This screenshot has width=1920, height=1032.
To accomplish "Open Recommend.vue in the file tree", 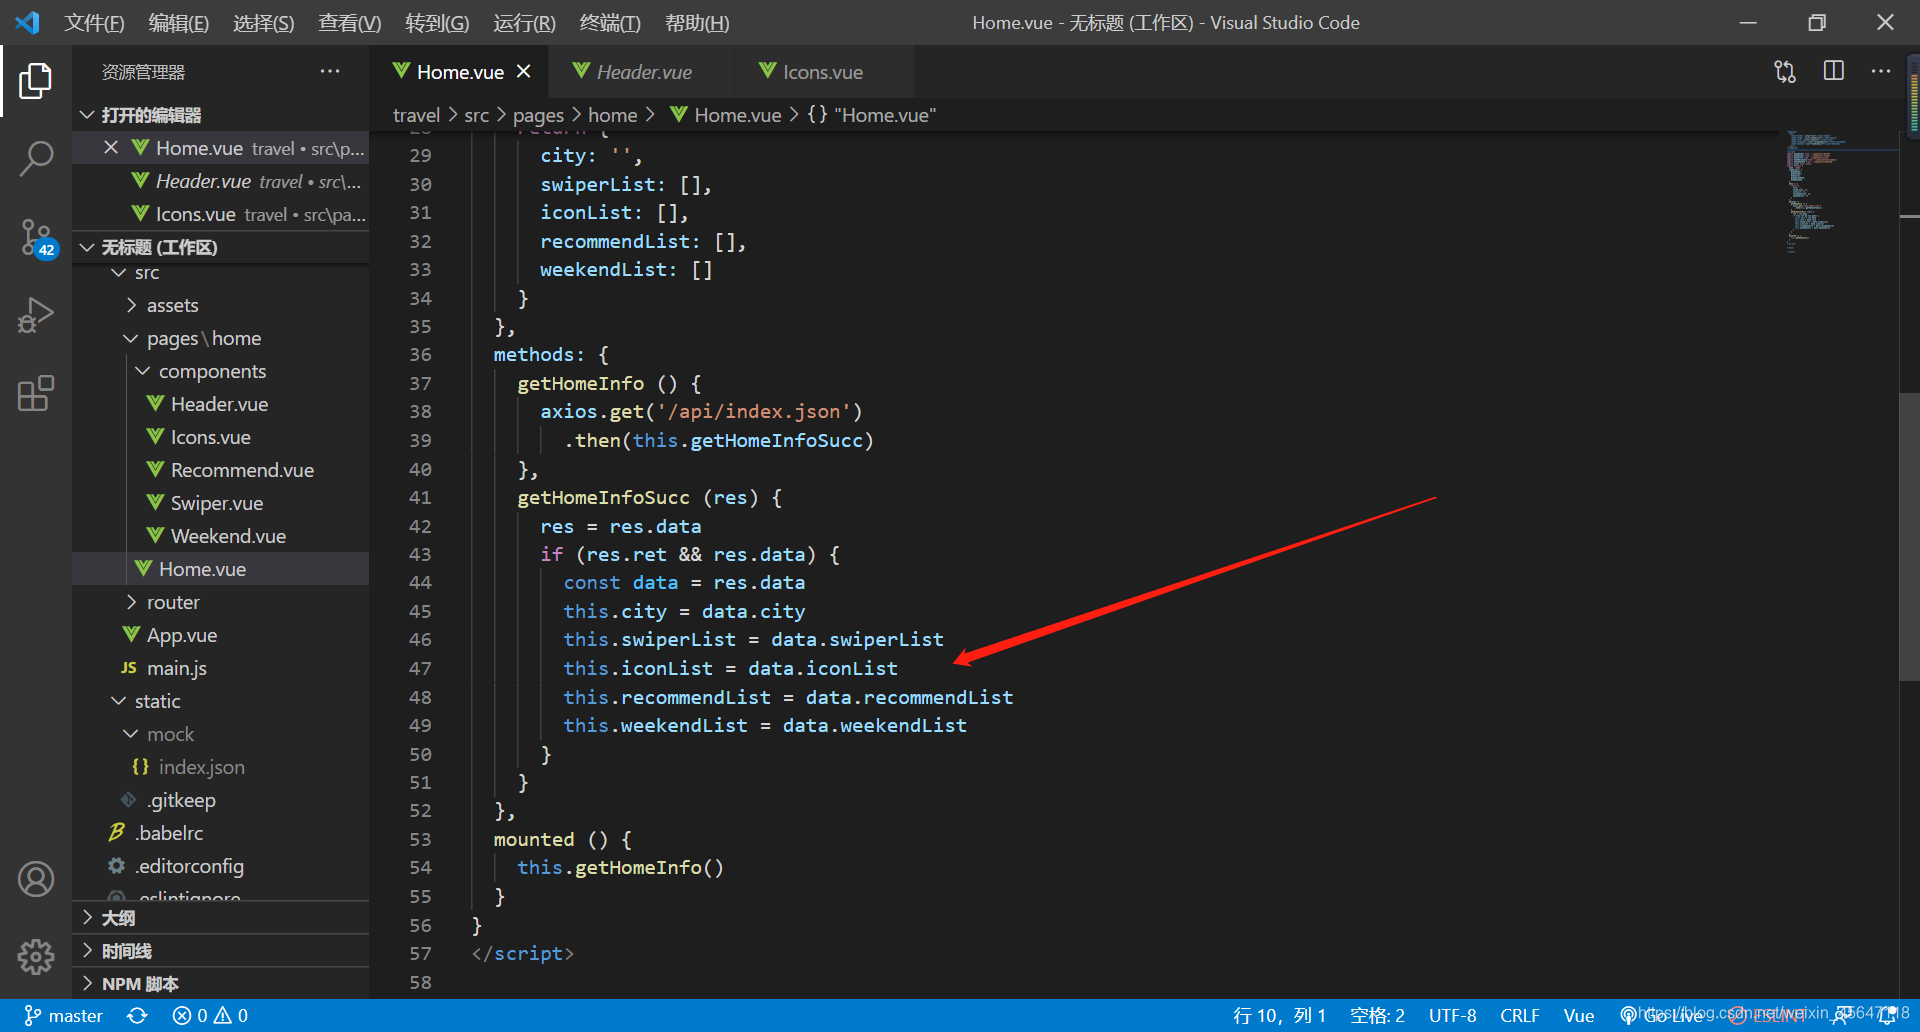I will pos(220,470).
